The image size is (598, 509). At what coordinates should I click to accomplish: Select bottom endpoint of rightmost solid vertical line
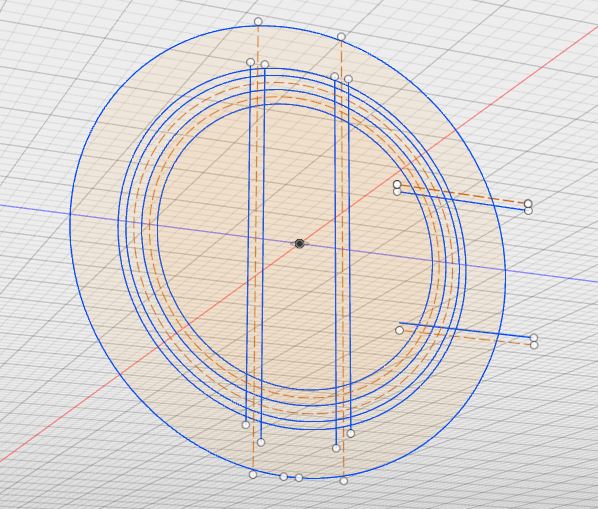(x=351, y=434)
